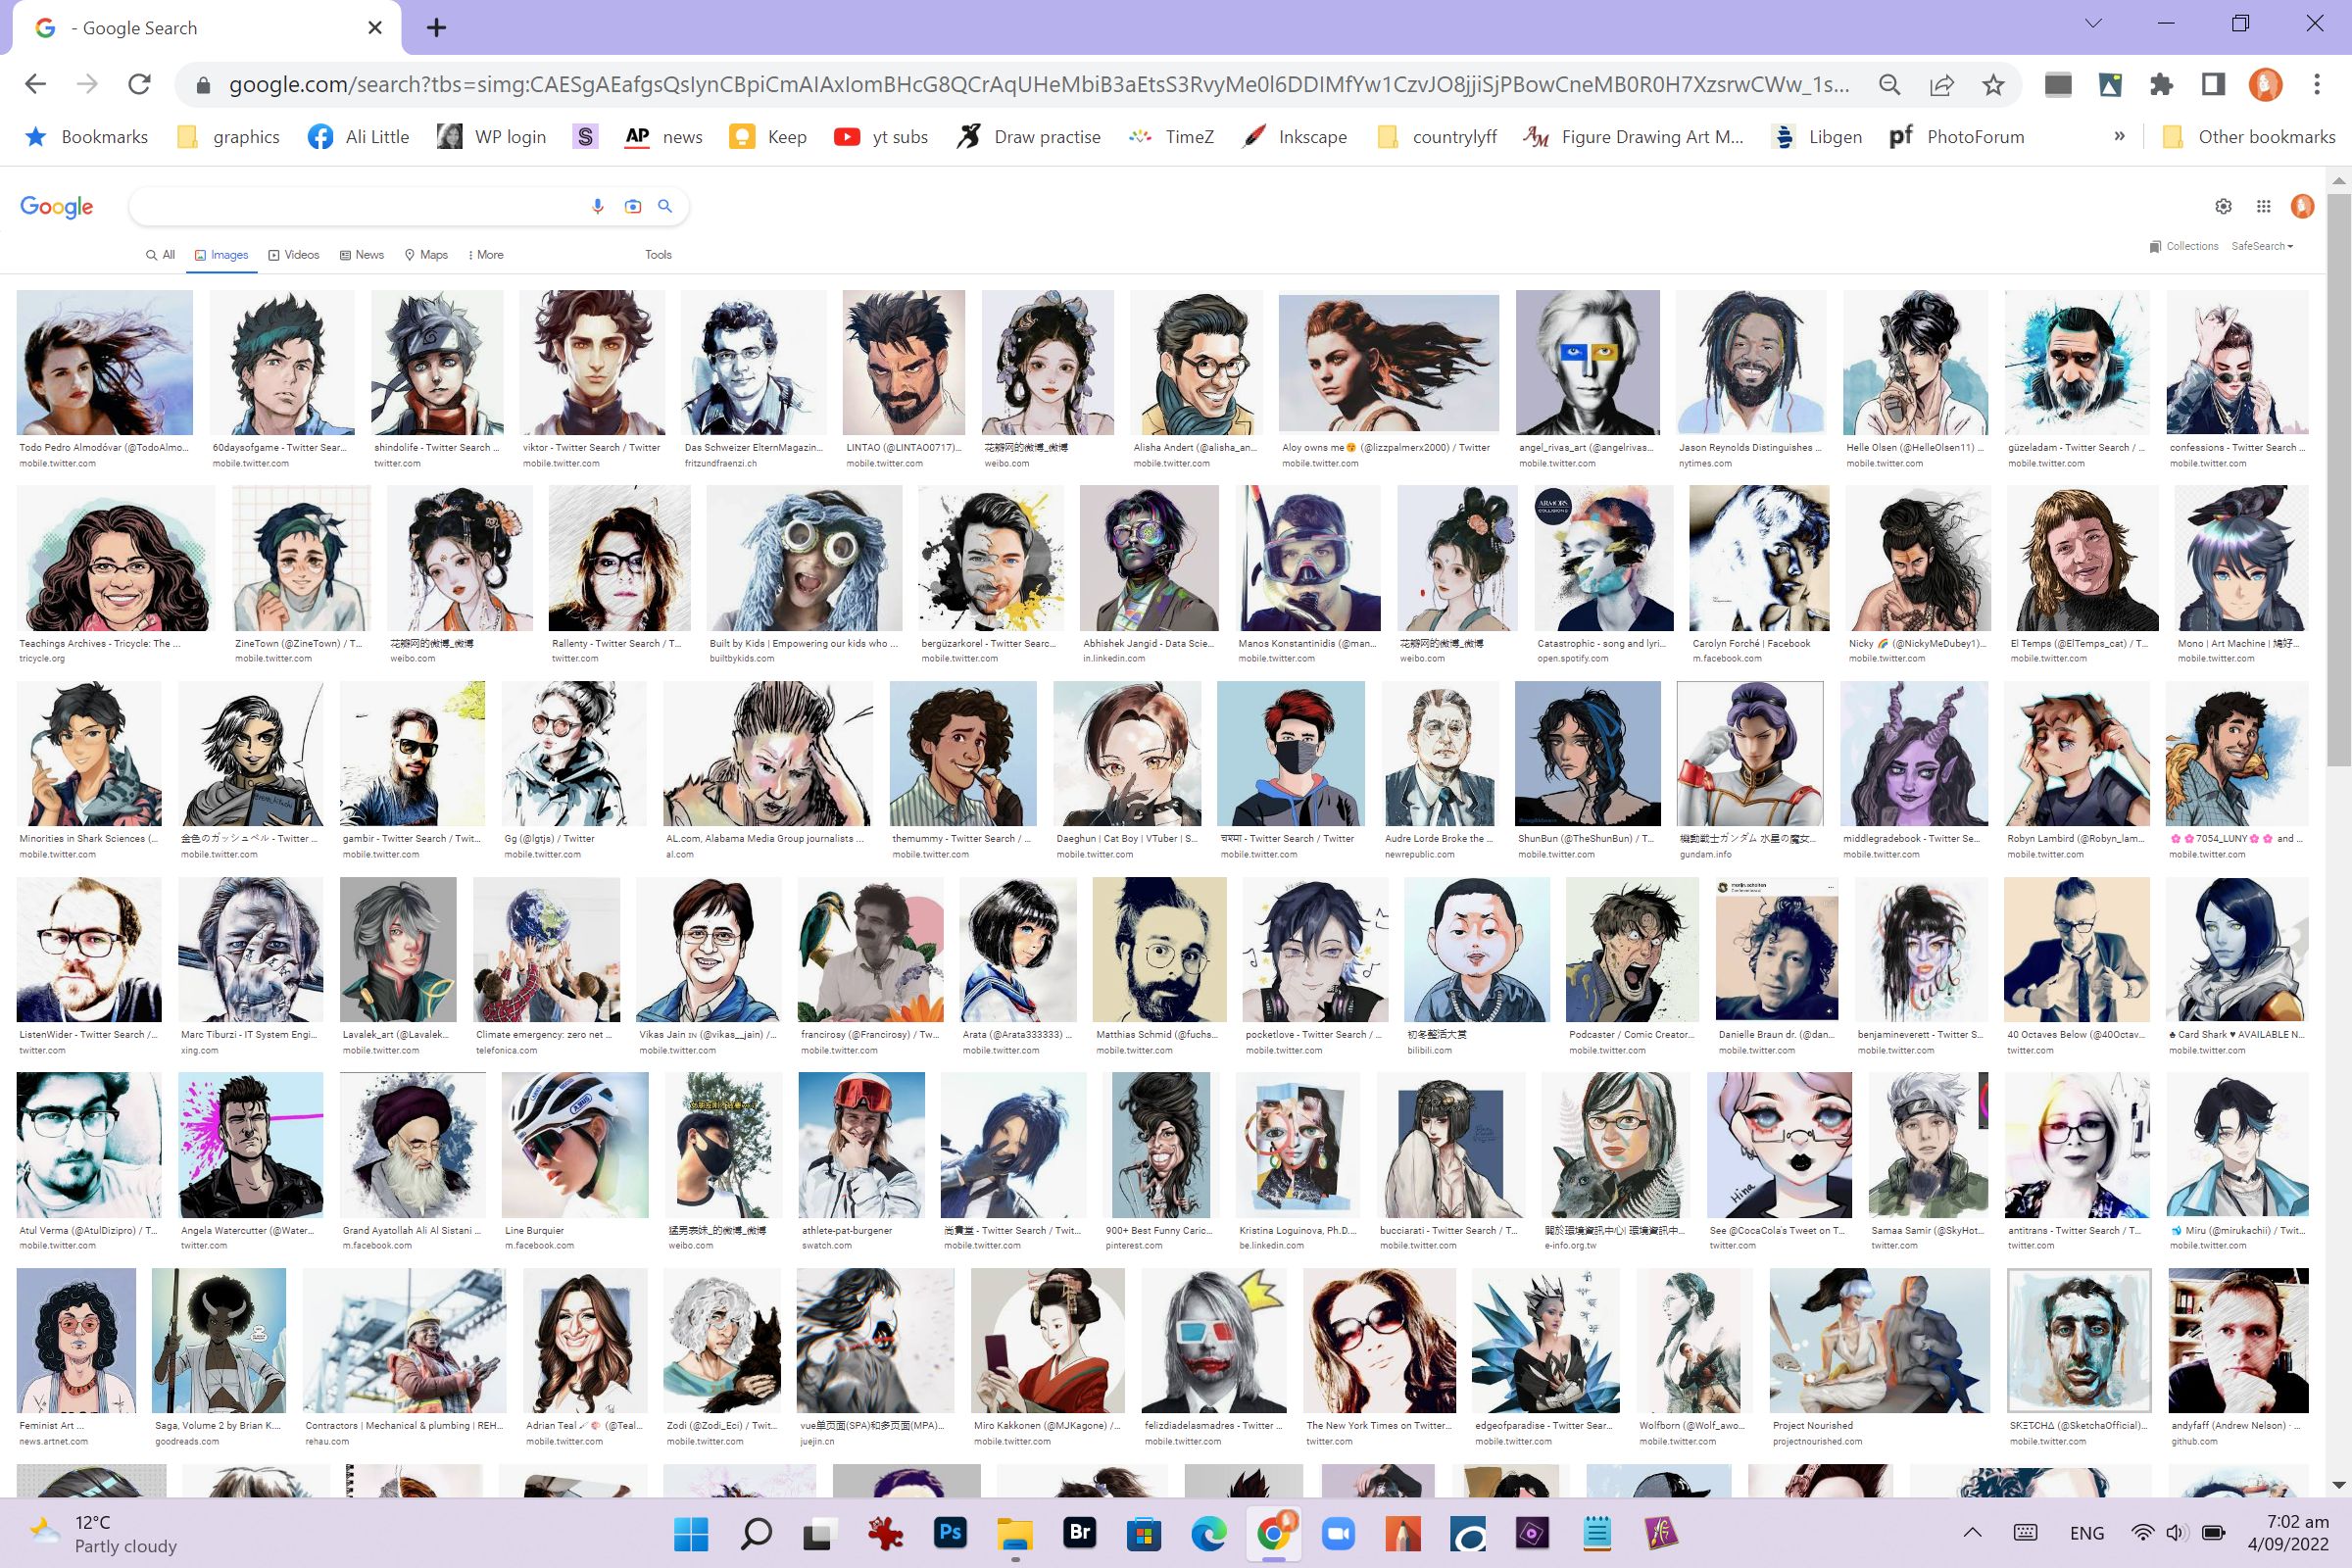Reload the page
Screen dimensions: 2352x1568
tap(139, 85)
